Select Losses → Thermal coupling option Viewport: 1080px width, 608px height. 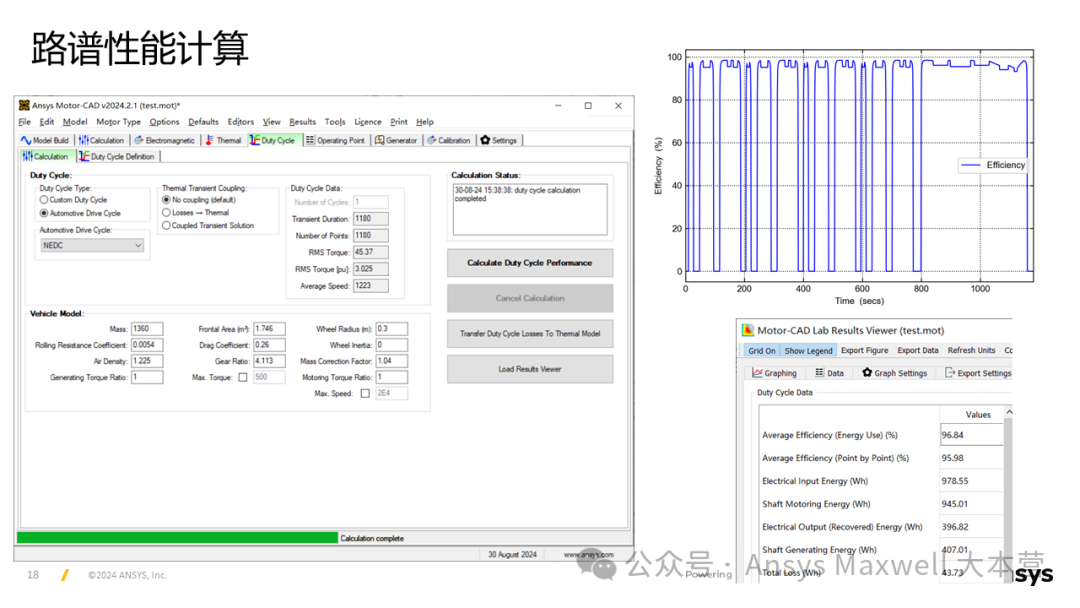pyautogui.click(x=166, y=213)
